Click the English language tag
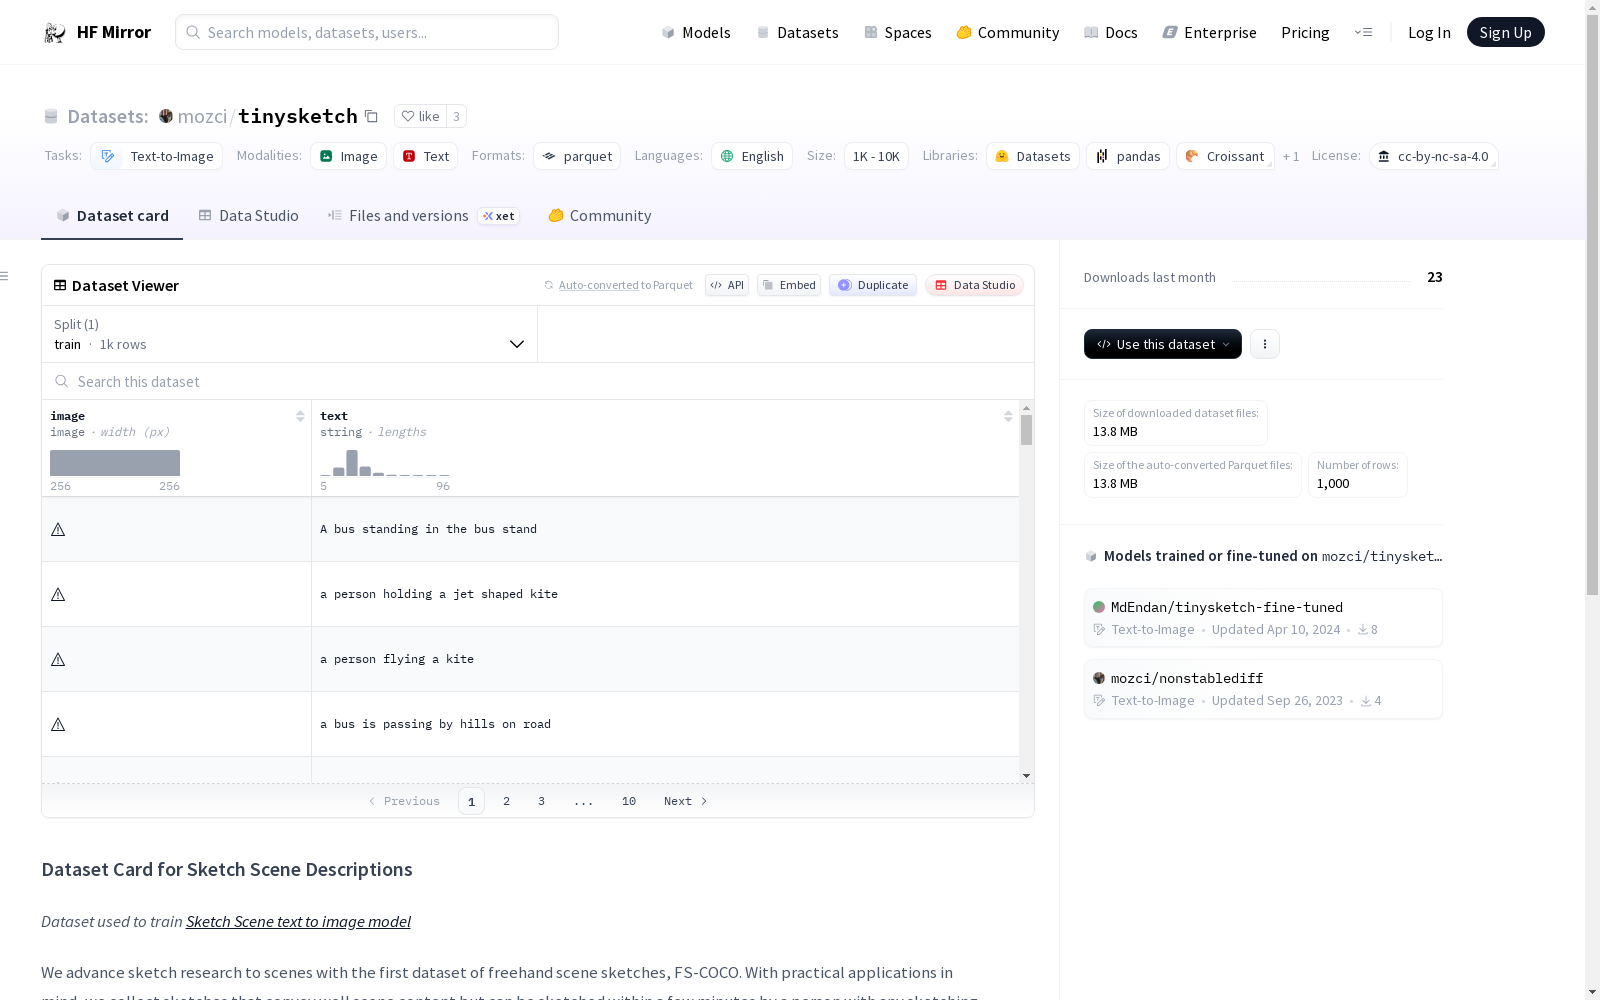Viewport: 1600px width, 1000px height. [x=752, y=156]
